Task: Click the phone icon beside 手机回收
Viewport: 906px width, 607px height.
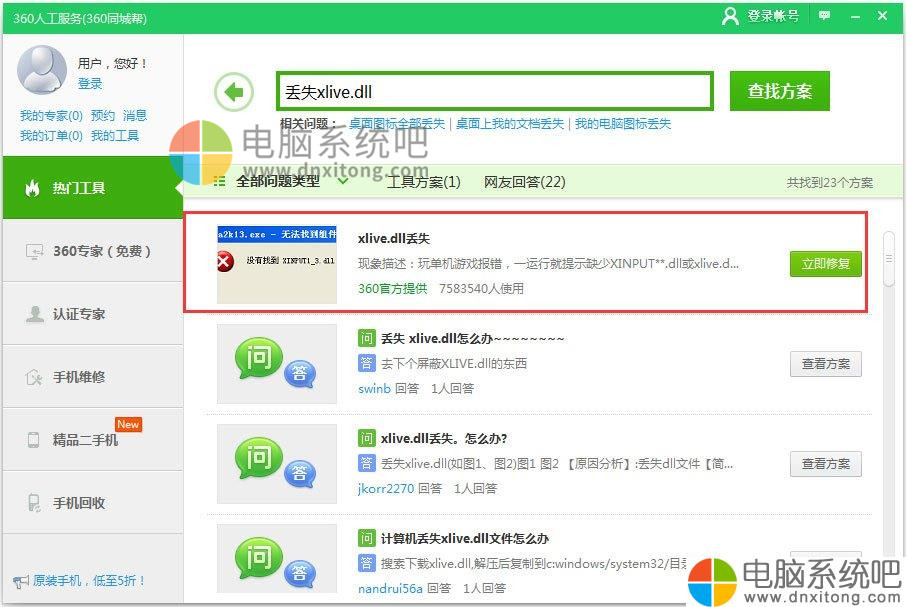Action: [34, 502]
